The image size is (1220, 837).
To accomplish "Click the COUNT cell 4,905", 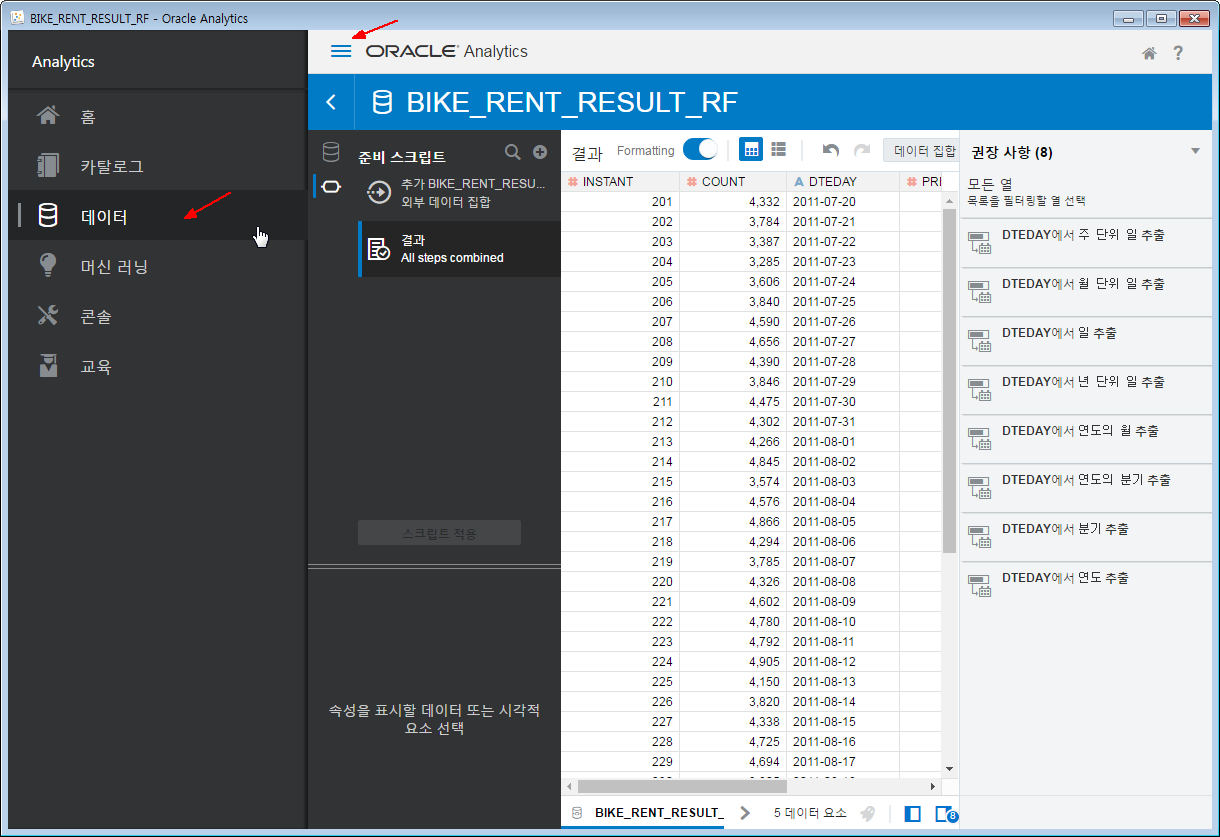I will [x=733, y=662].
